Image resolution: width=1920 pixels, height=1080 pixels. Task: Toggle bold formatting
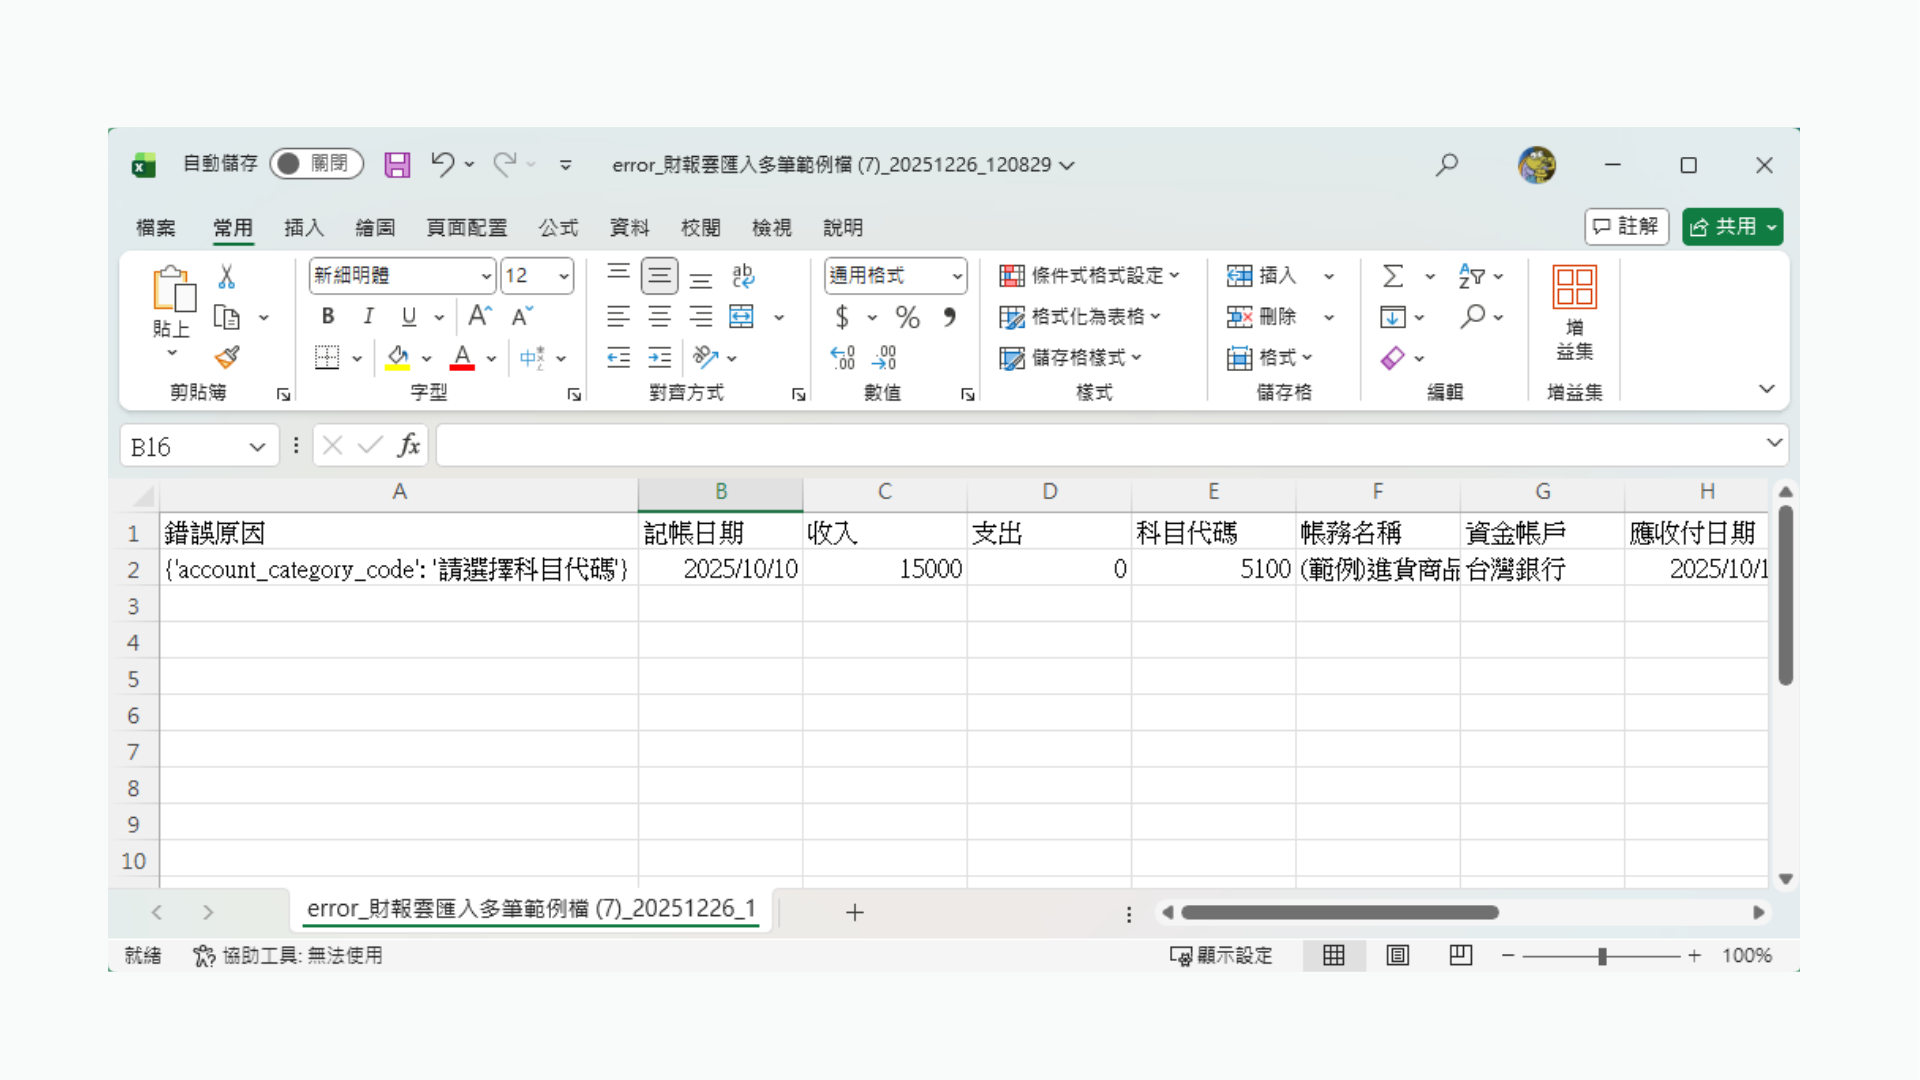coord(328,317)
